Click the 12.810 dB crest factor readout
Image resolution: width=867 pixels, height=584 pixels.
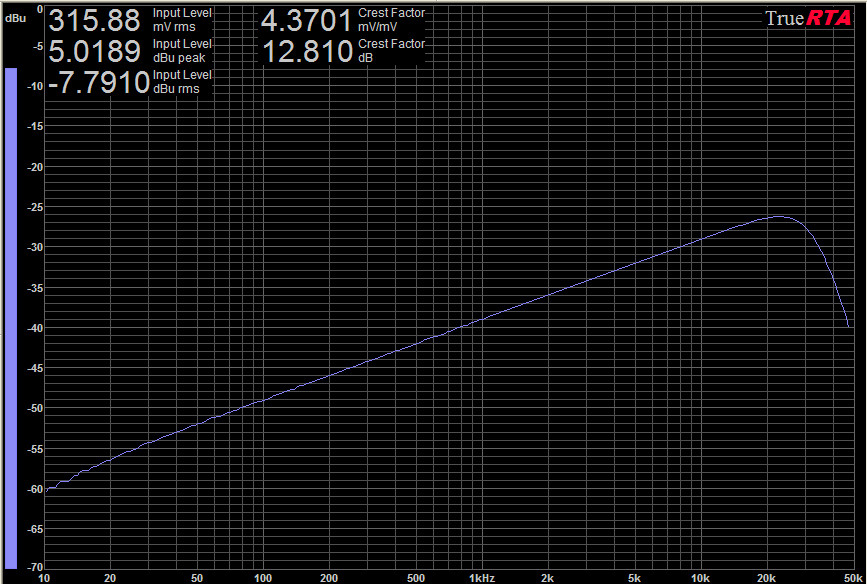pyautogui.click(x=307, y=51)
